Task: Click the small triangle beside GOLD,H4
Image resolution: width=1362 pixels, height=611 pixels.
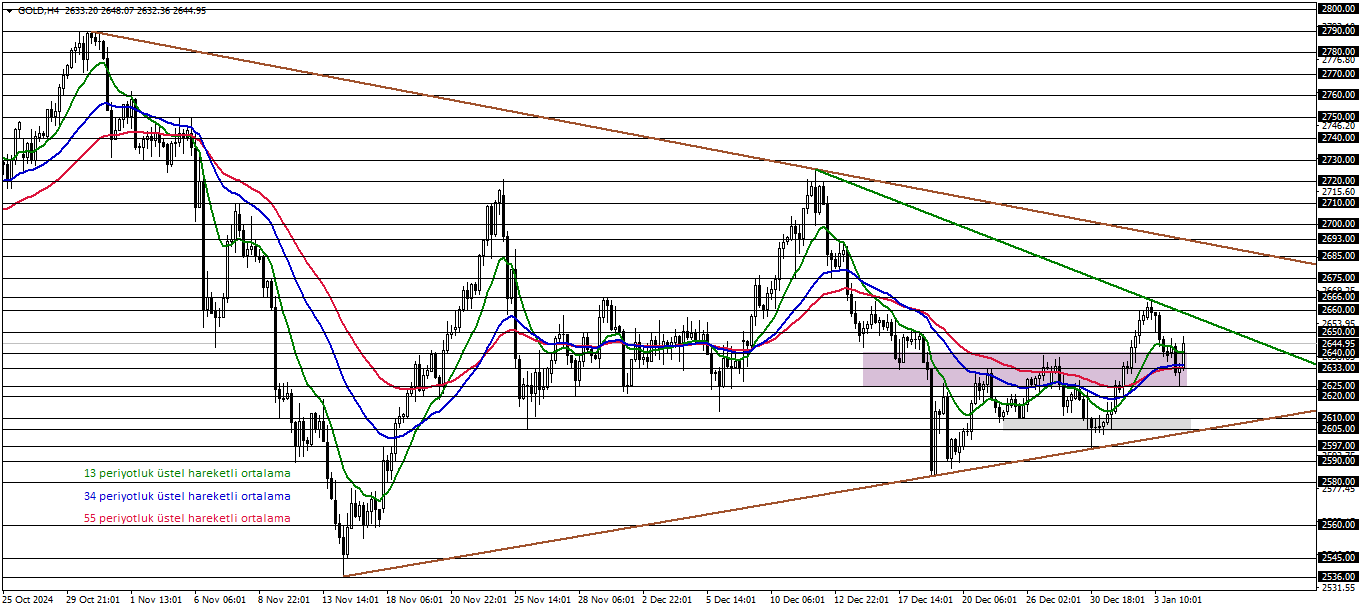Action: point(9,10)
